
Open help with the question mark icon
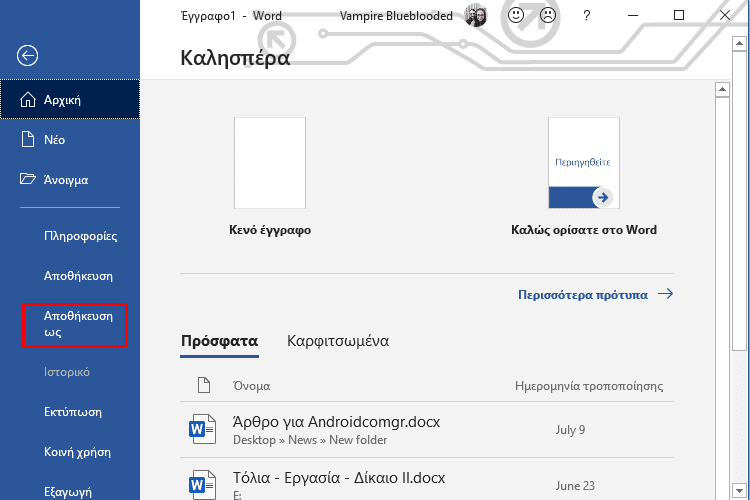(586, 16)
